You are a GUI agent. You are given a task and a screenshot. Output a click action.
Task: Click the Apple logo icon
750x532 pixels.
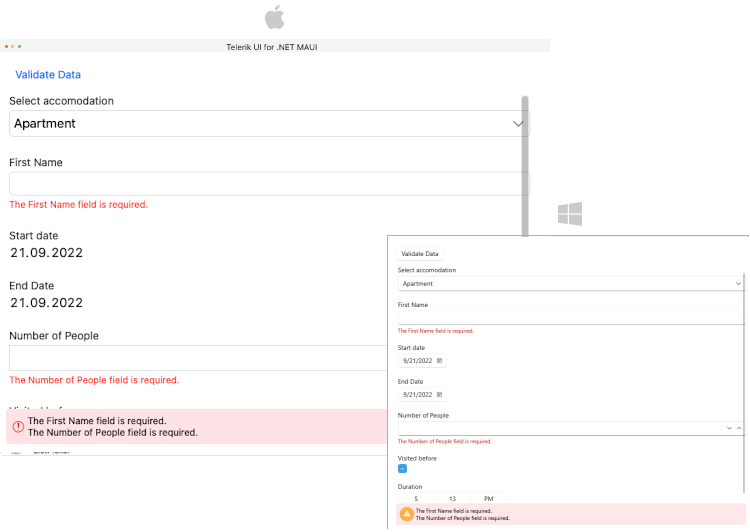coord(274,17)
